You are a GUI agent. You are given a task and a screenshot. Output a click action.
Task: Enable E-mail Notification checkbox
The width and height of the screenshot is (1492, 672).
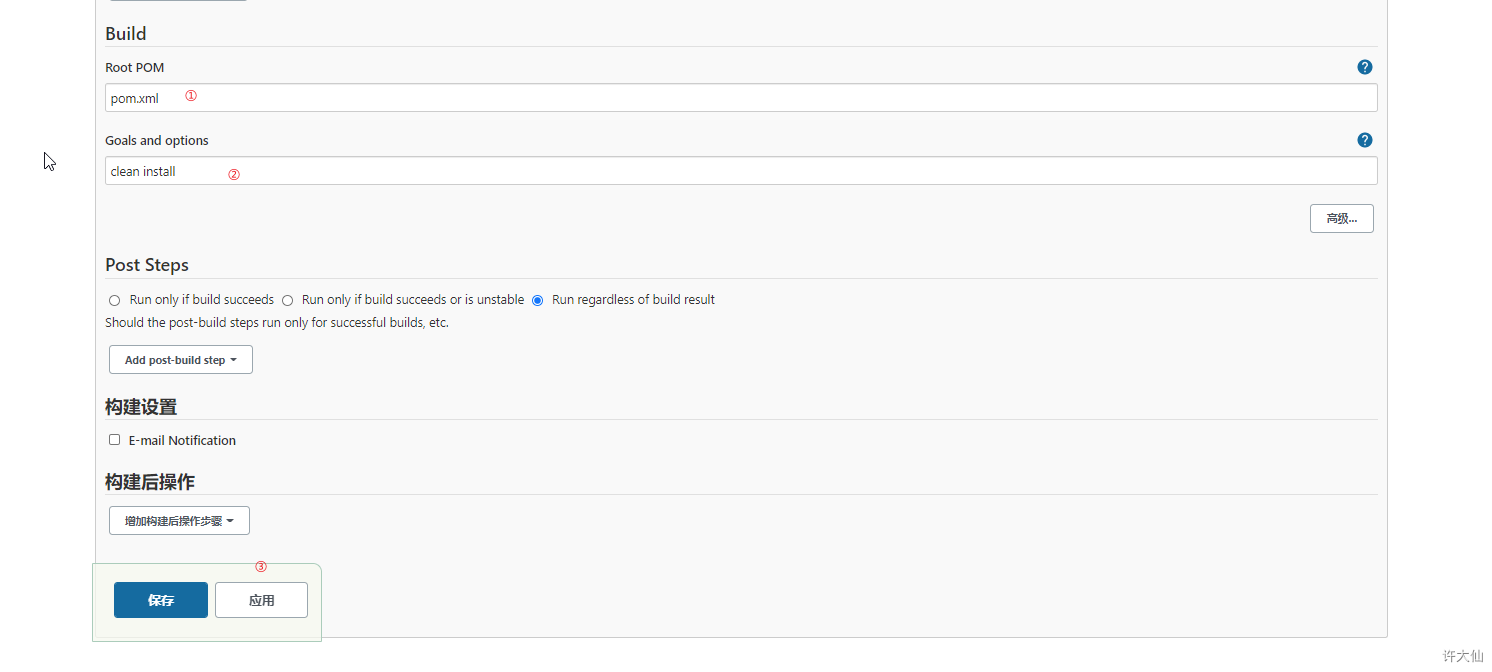pos(115,440)
